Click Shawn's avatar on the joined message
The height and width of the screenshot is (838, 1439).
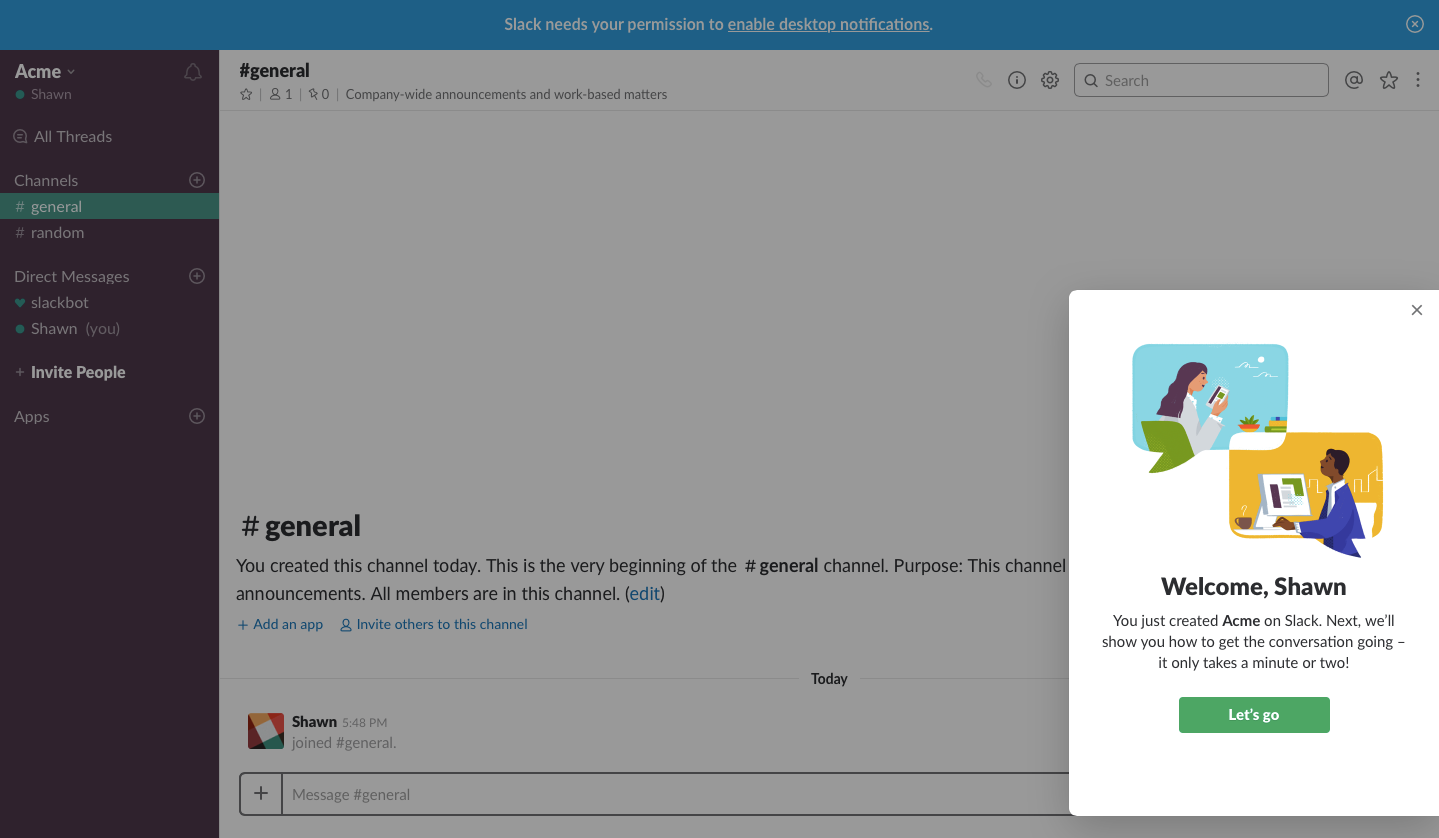(x=266, y=731)
